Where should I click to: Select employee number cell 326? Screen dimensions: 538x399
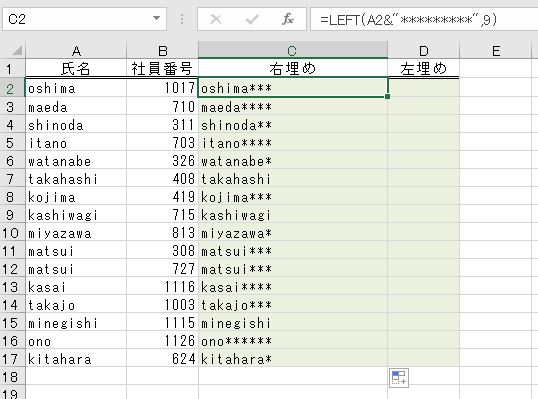[x=162, y=161]
